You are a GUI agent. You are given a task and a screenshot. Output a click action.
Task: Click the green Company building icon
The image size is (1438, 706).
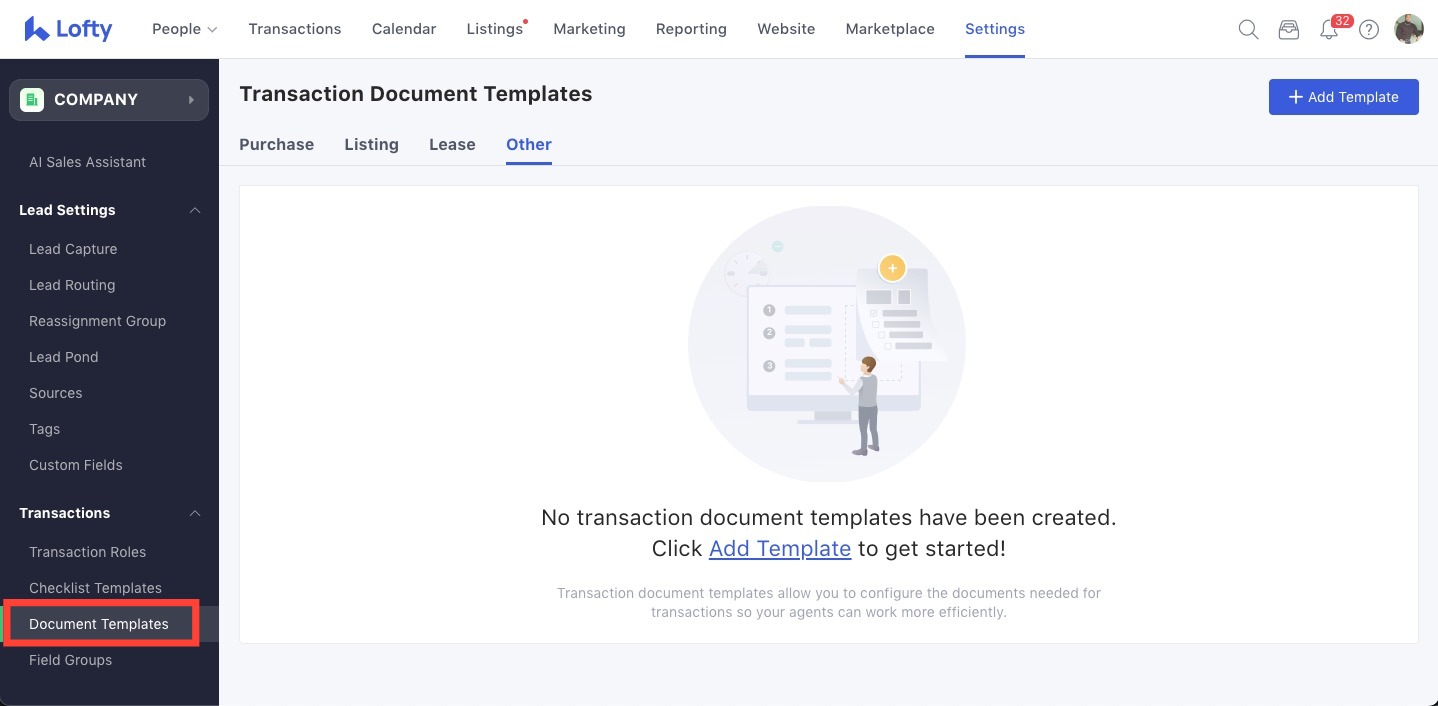32,100
